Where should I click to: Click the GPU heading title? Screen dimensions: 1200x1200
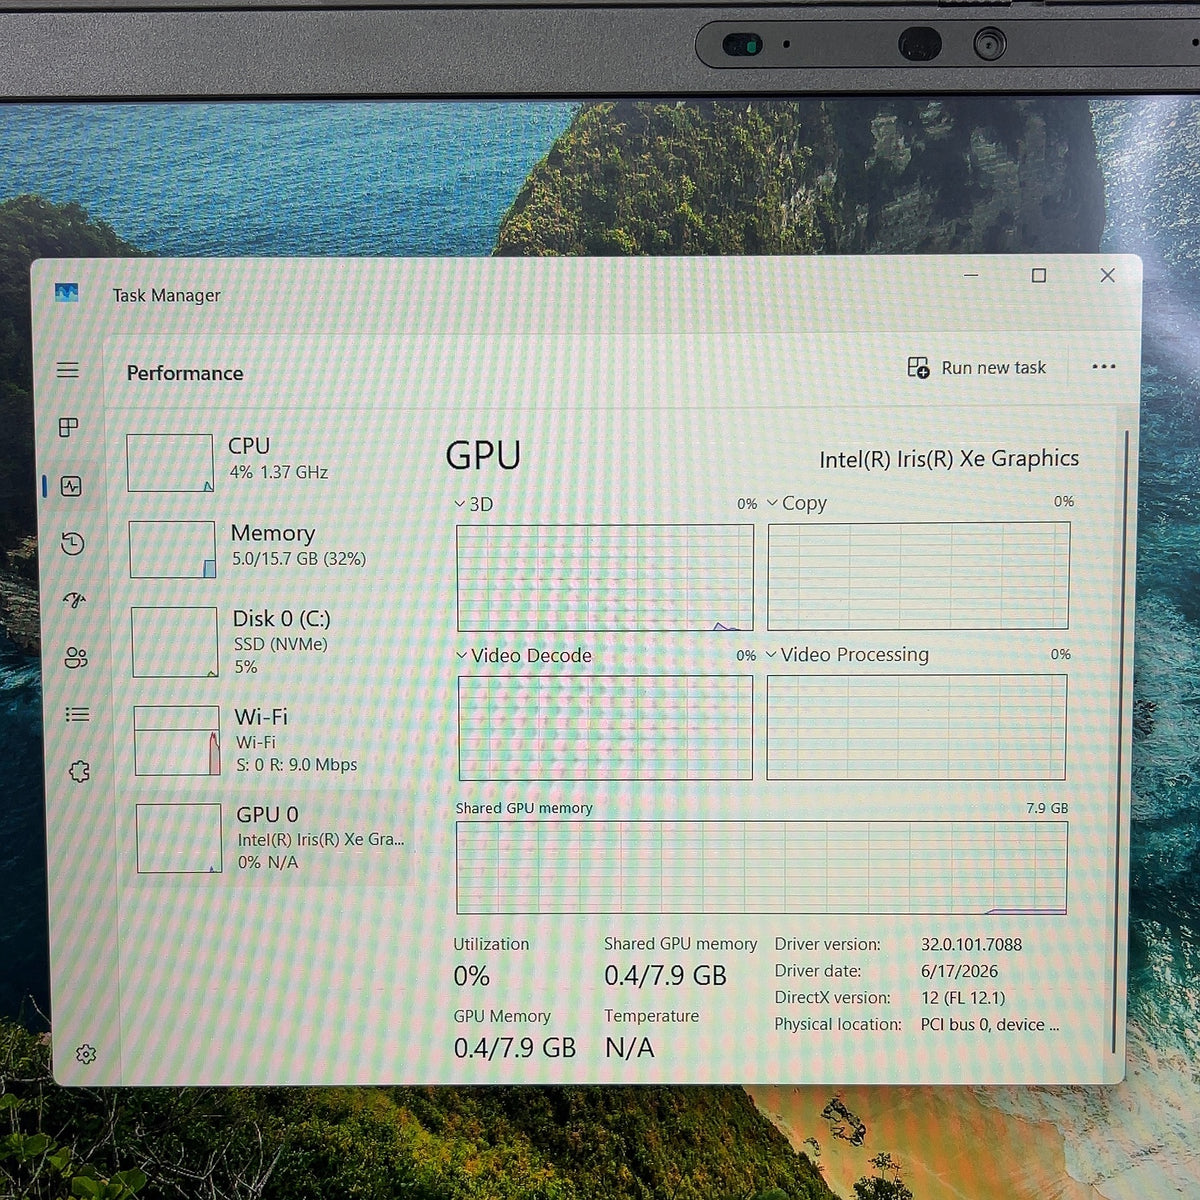pyautogui.click(x=483, y=455)
